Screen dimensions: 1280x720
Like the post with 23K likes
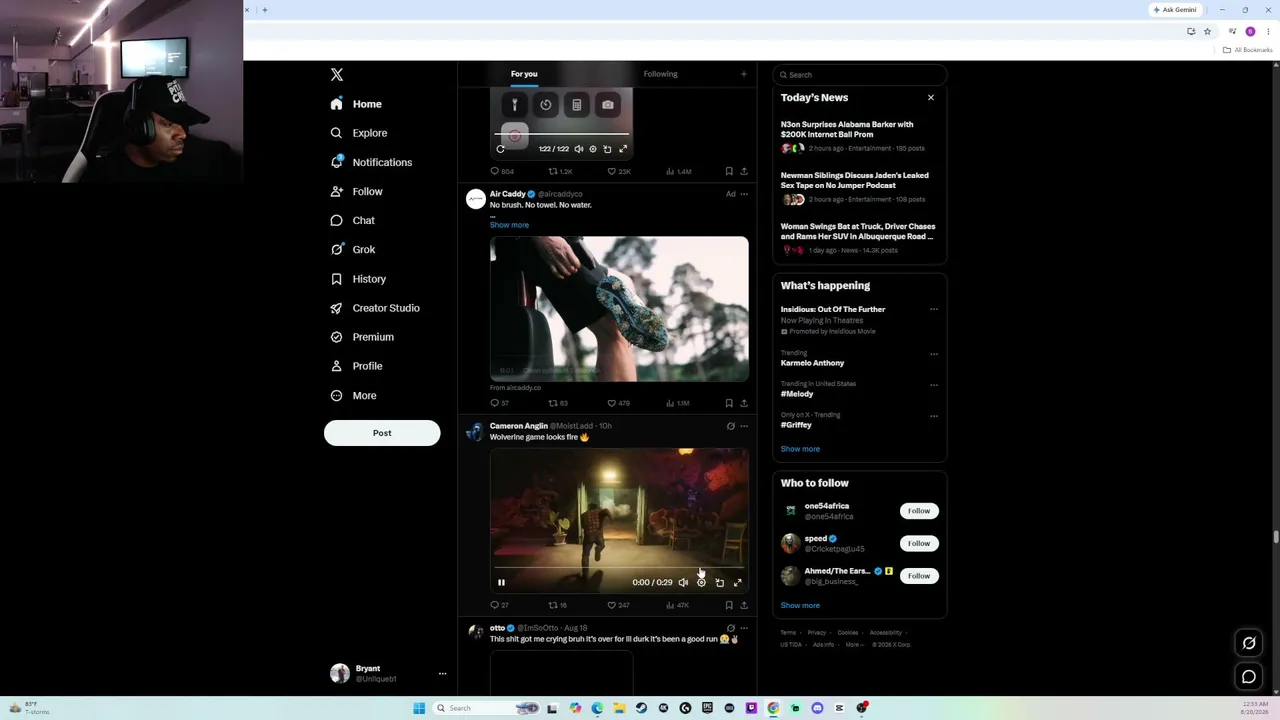(x=619, y=172)
